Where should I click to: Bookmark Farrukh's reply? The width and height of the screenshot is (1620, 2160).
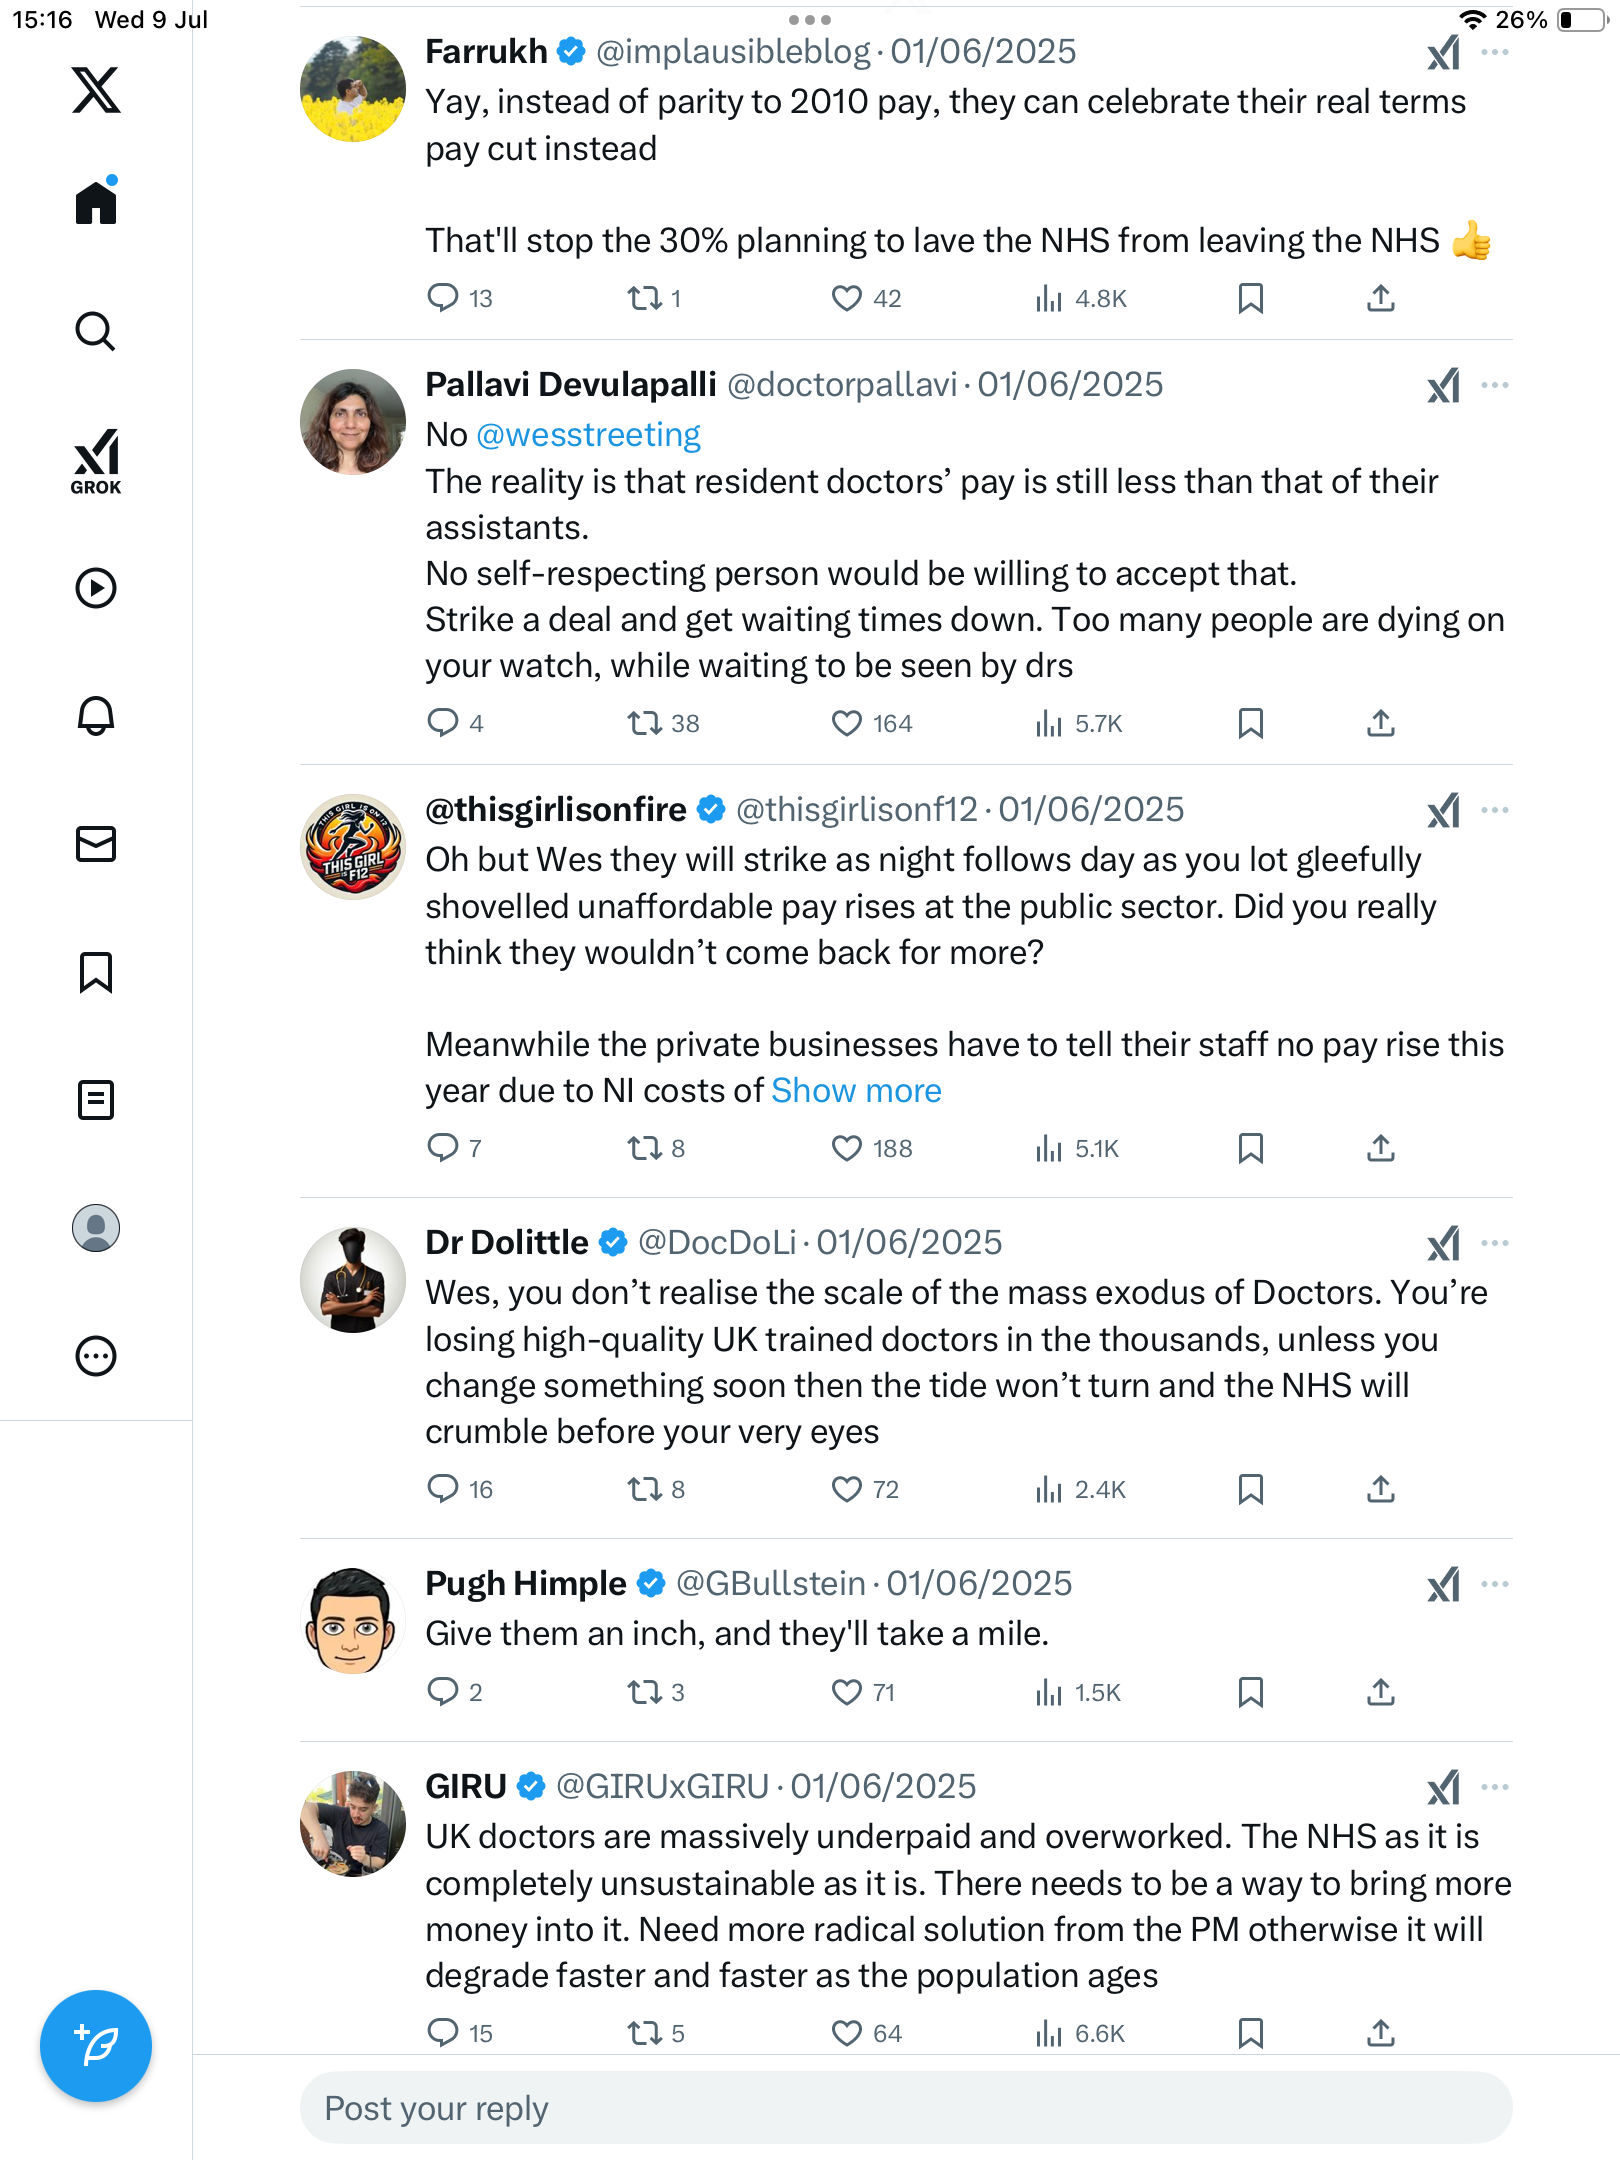tap(1250, 298)
